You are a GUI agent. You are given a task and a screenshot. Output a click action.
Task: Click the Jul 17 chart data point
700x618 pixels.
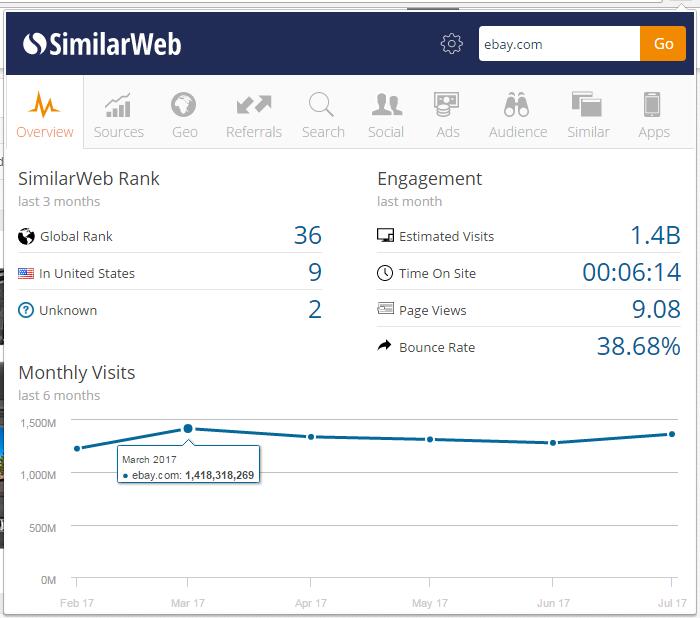(672, 434)
